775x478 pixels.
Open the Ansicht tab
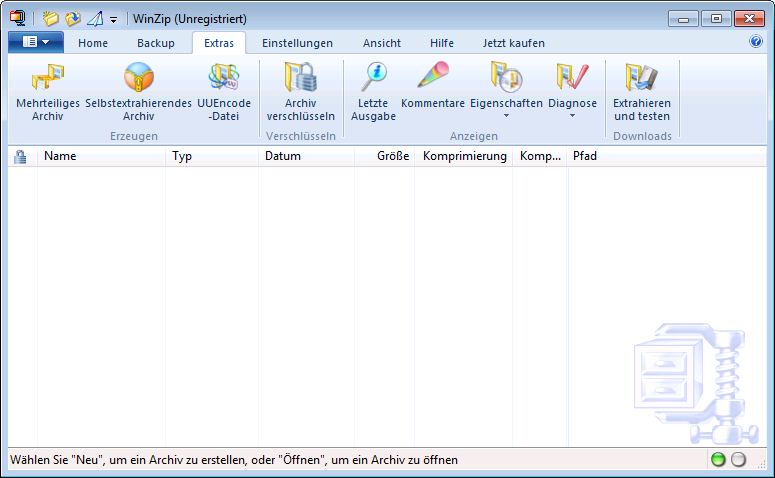point(382,43)
